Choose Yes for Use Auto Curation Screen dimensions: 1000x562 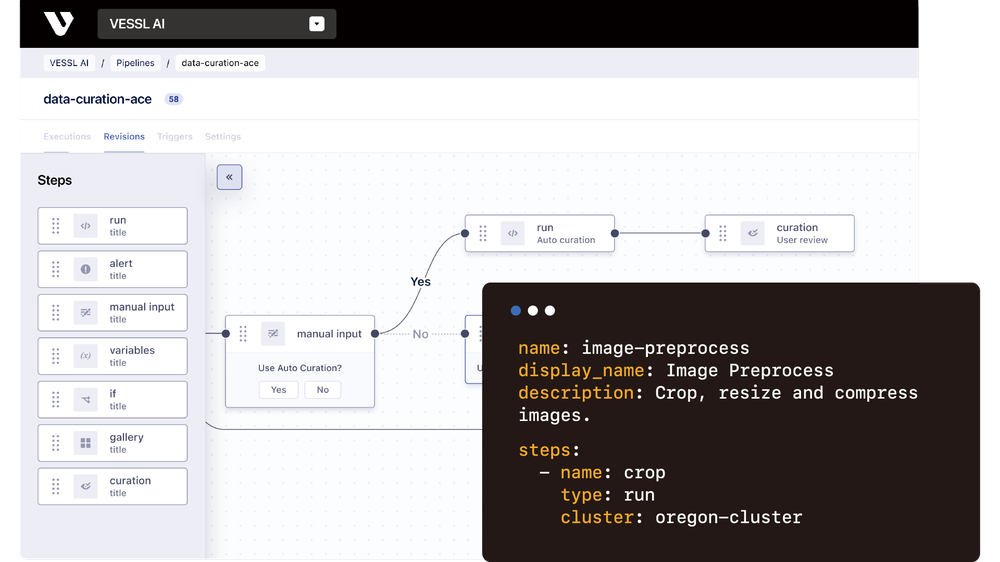[279, 390]
